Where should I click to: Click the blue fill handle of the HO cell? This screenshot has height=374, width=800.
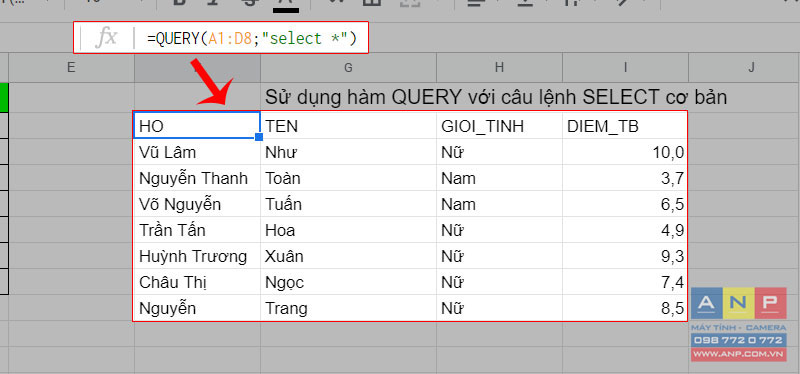click(x=259, y=137)
